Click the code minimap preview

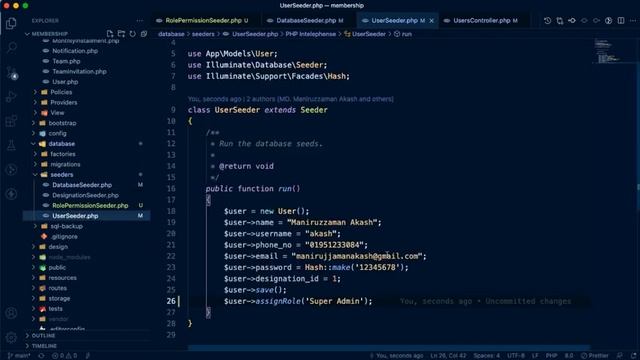click(x=607, y=51)
